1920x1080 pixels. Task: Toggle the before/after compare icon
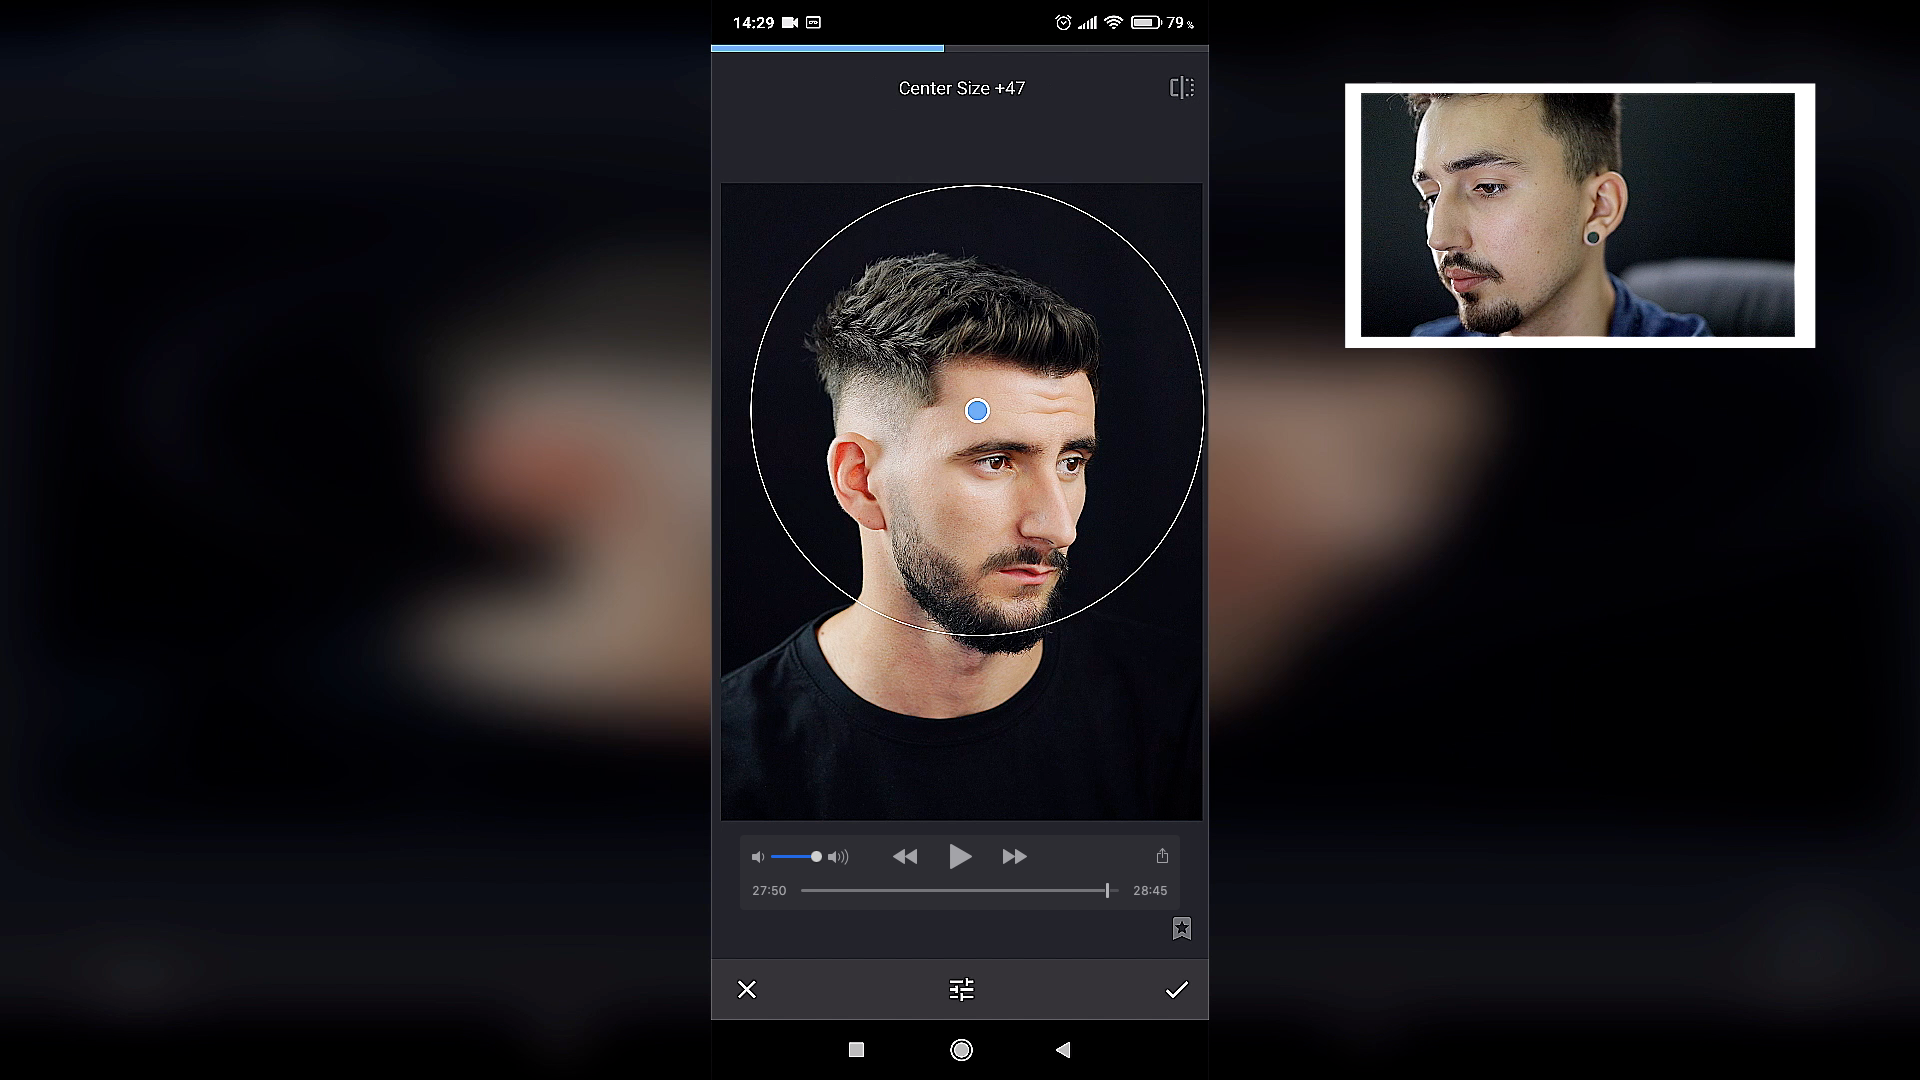point(1181,88)
